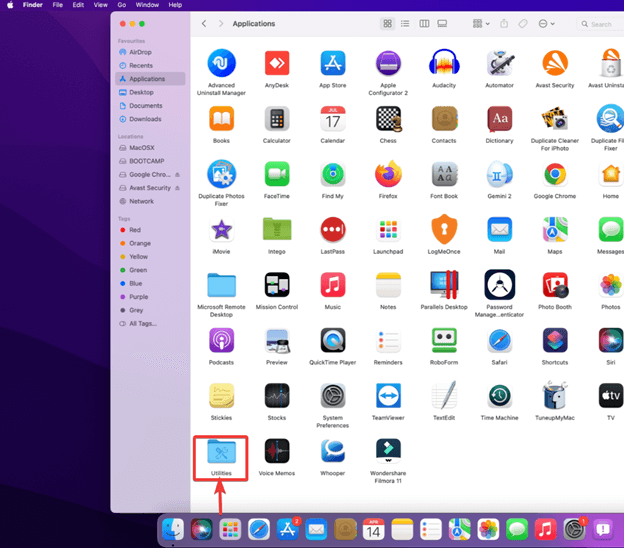Screen dimensions: 624x548
Task: Go forward with the right chevron
Action: pyautogui.click(x=221, y=24)
